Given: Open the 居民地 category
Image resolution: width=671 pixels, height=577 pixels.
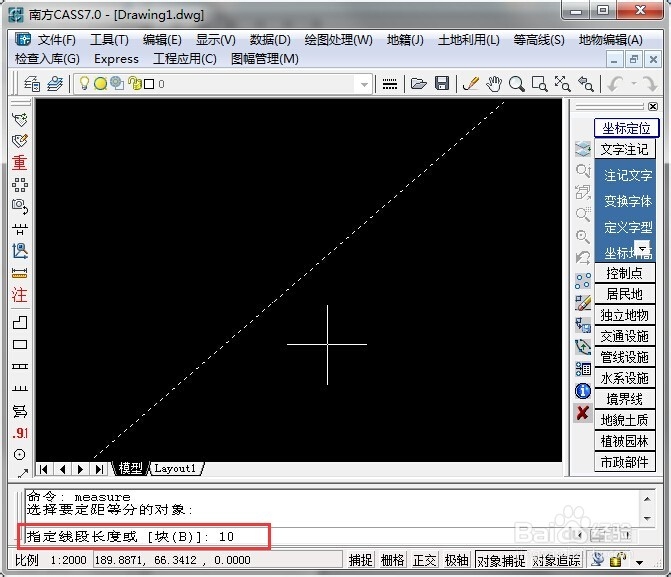Looking at the screenshot, I should click(624, 294).
